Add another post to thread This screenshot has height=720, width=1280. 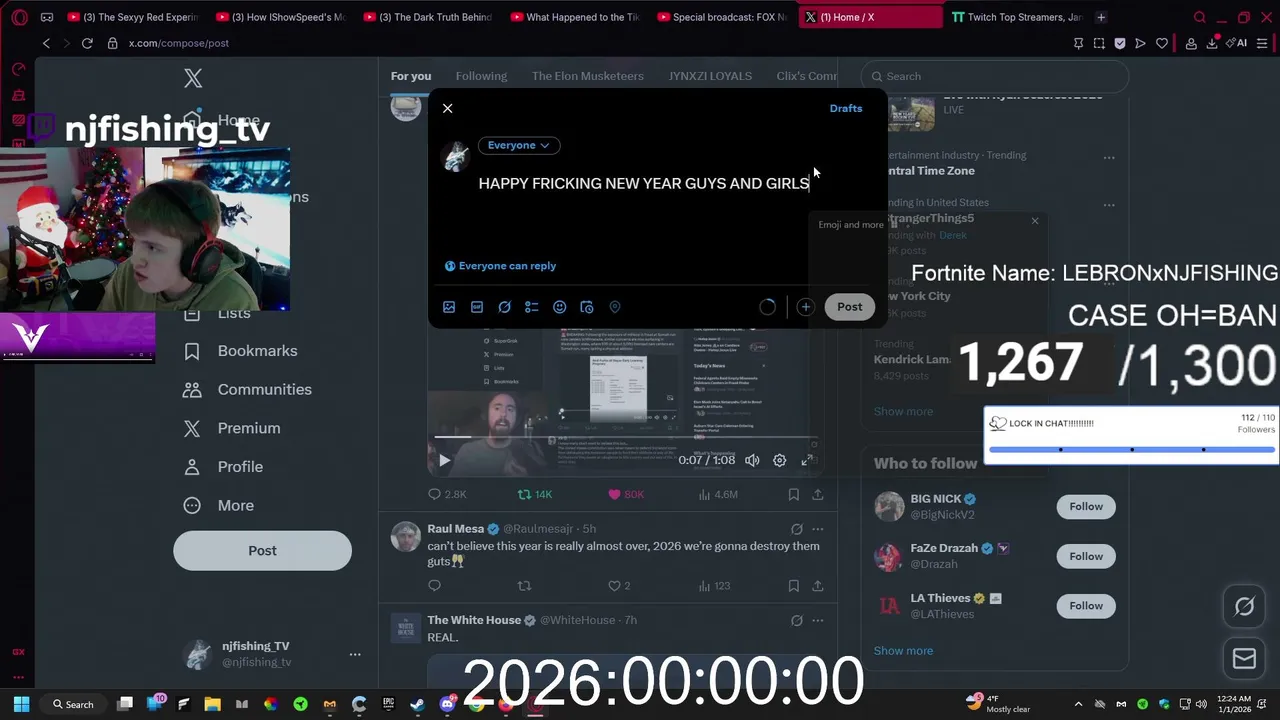tap(805, 307)
